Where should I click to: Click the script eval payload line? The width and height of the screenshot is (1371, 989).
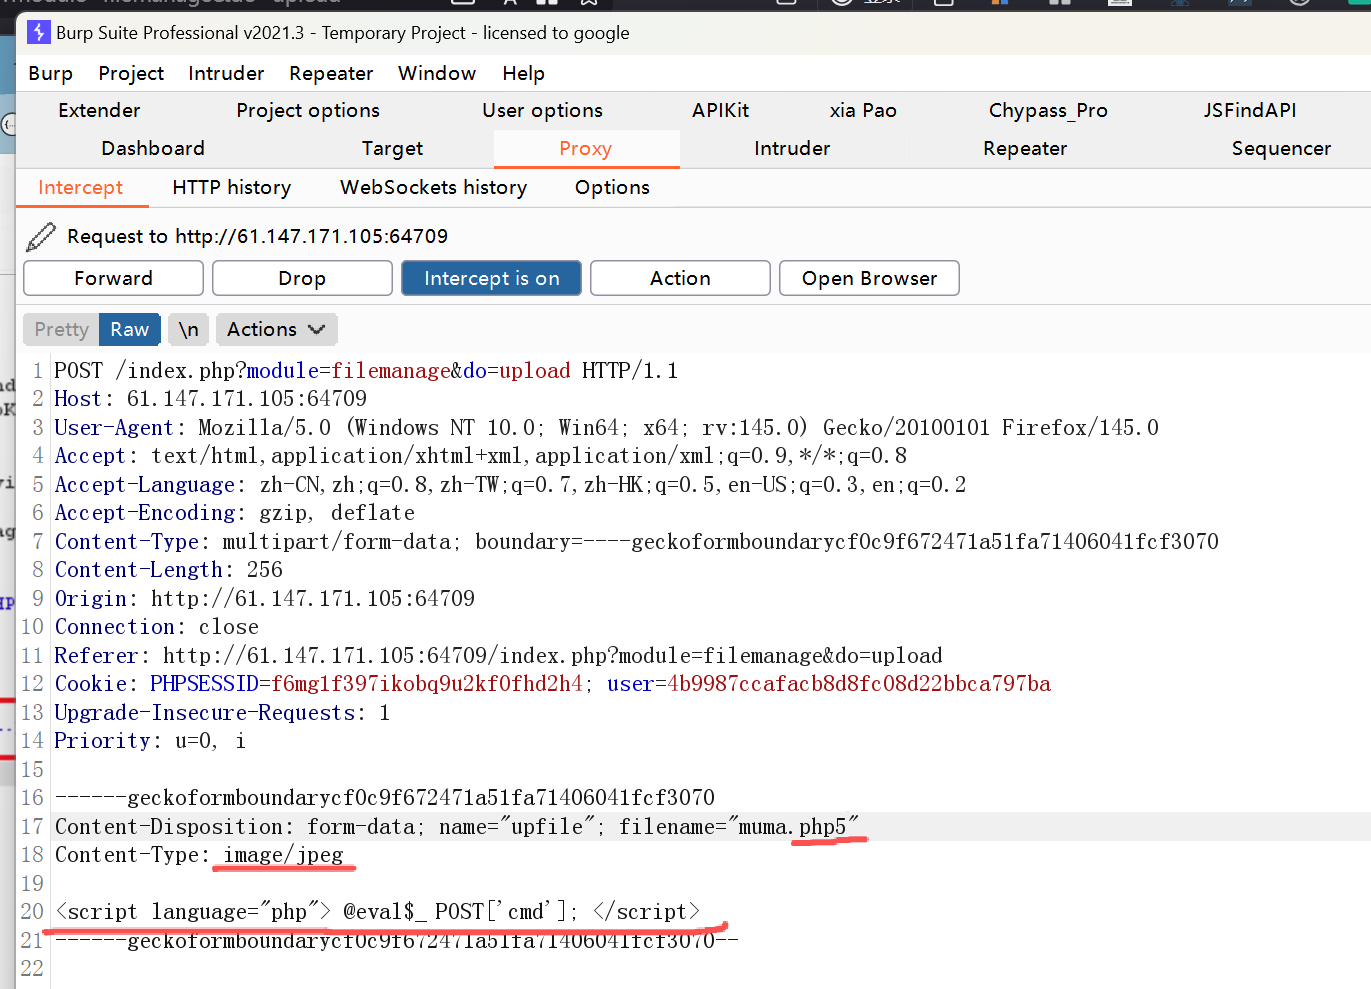(378, 912)
